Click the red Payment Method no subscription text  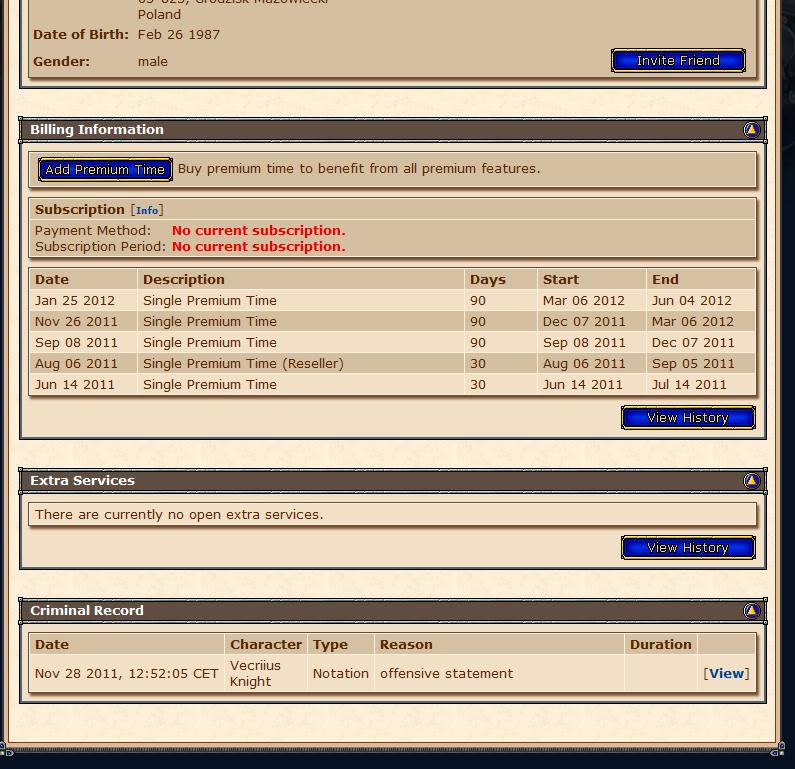pyautogui.click(x=259, y=231)
